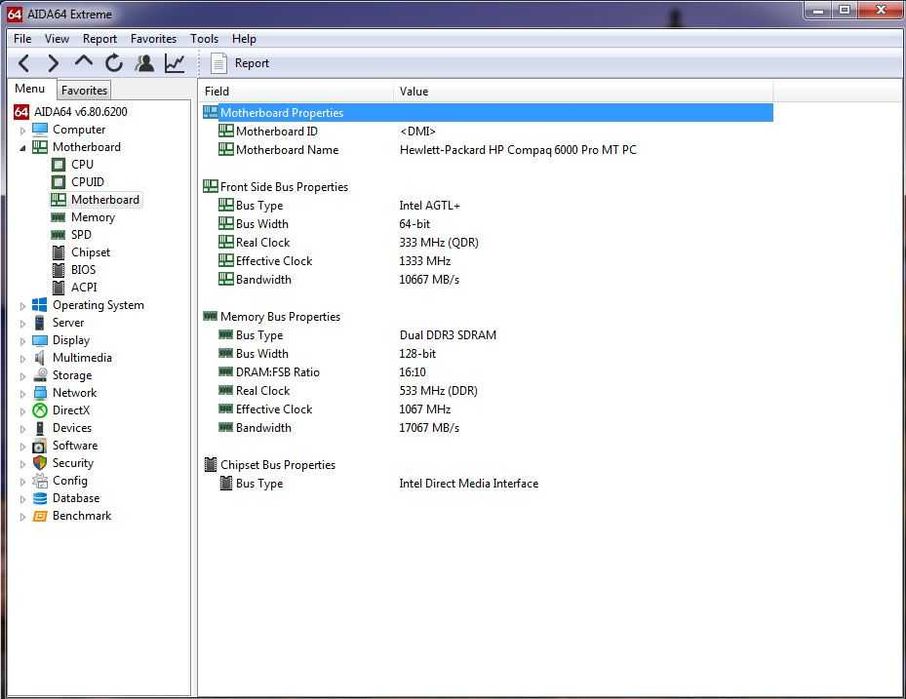
Task: Expand the Storage node arrow
Action: (23, 376)
